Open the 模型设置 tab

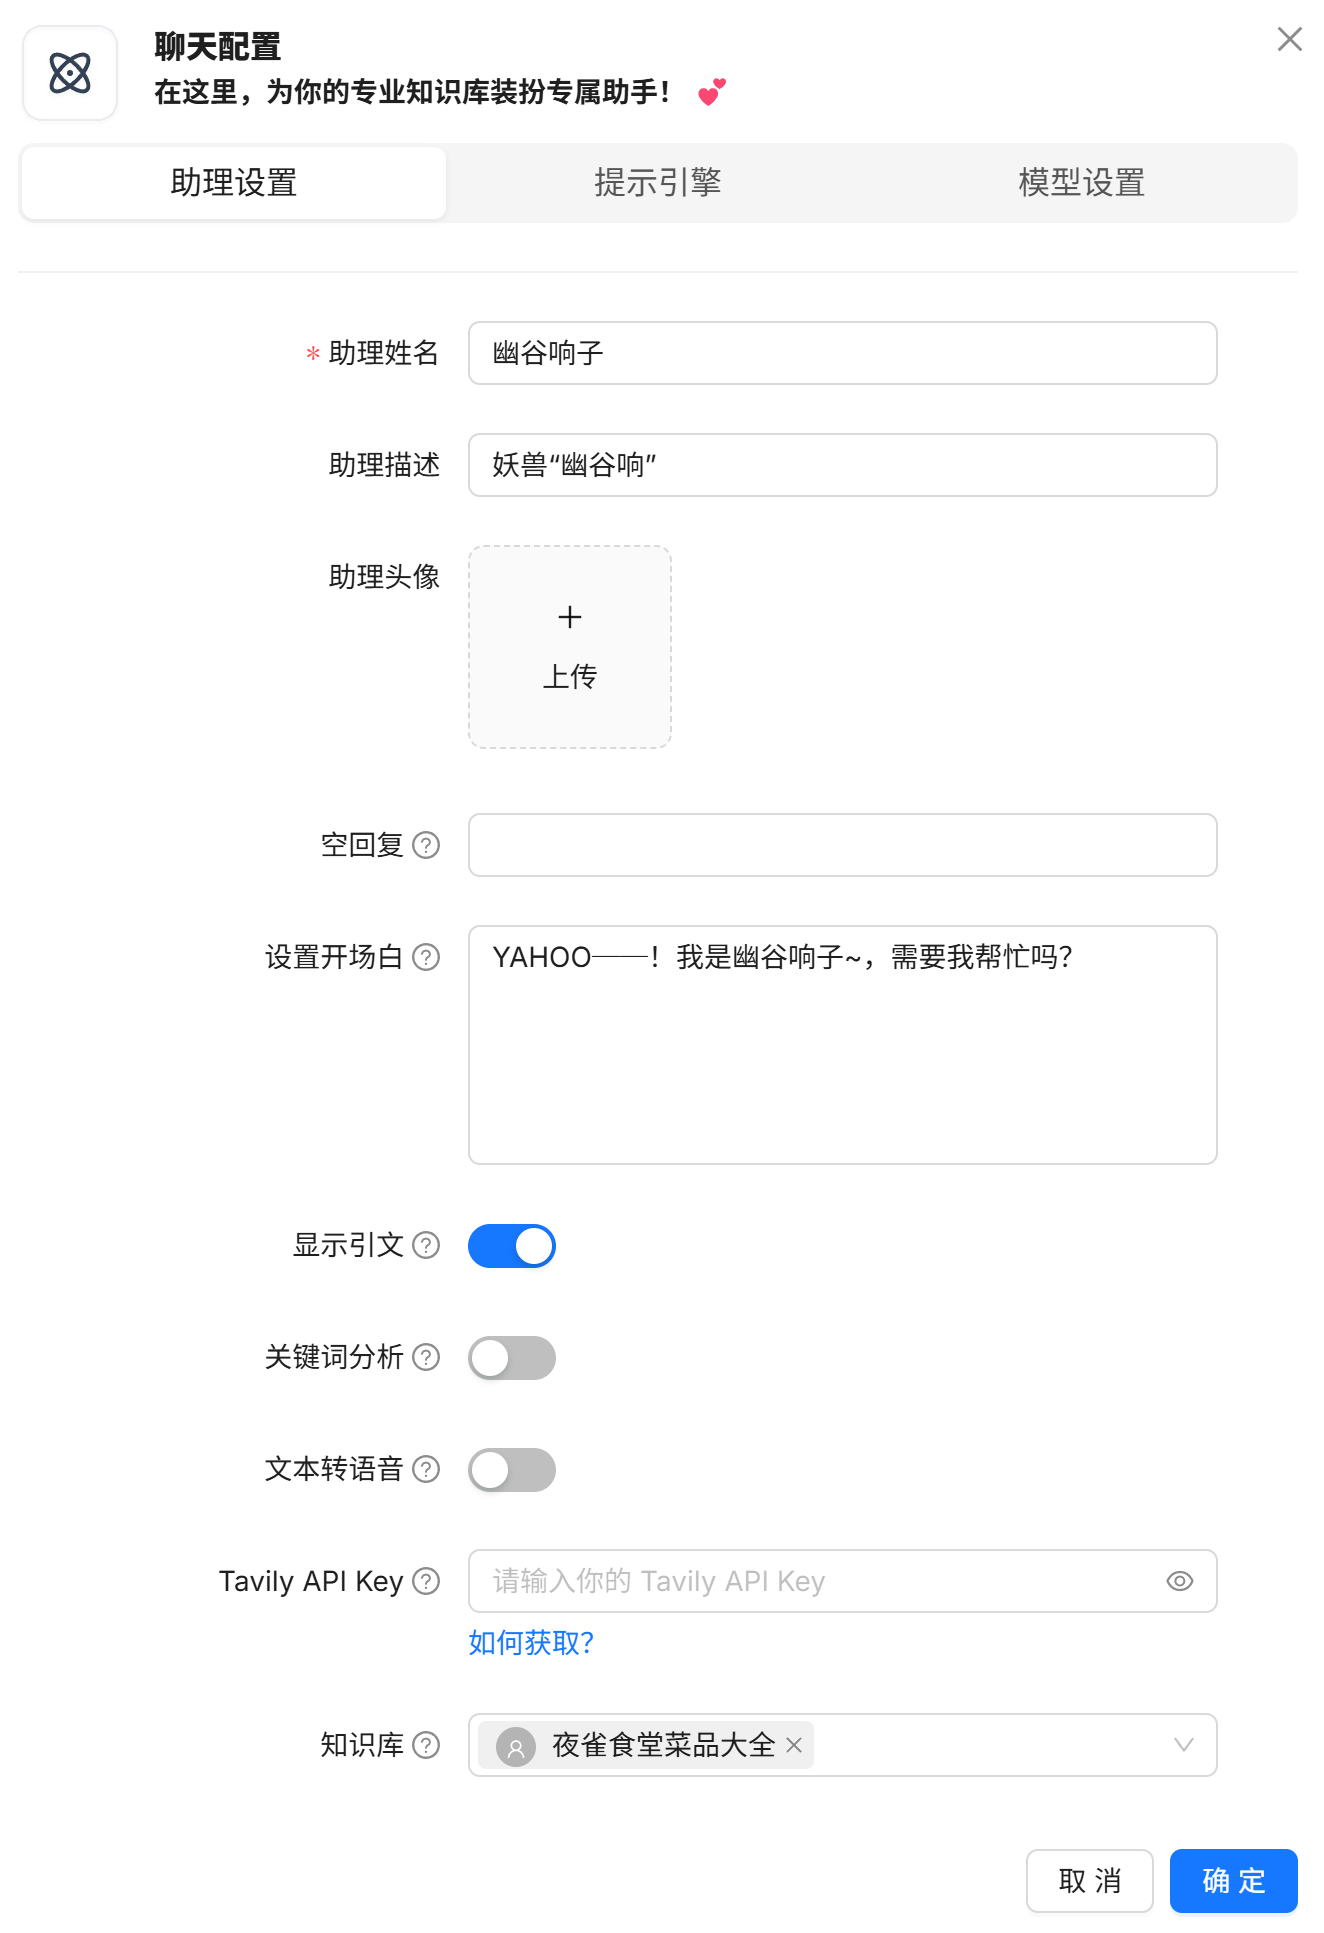tap(1081, 183)
